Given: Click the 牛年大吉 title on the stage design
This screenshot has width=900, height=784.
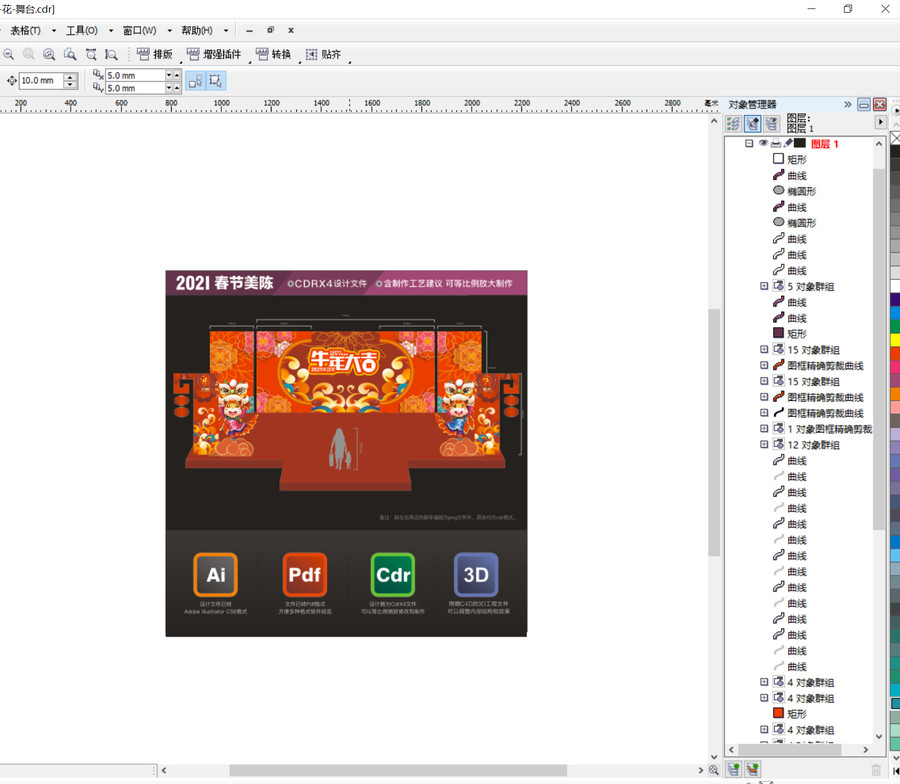Looking at the screenshot, I should coord(344,362).
